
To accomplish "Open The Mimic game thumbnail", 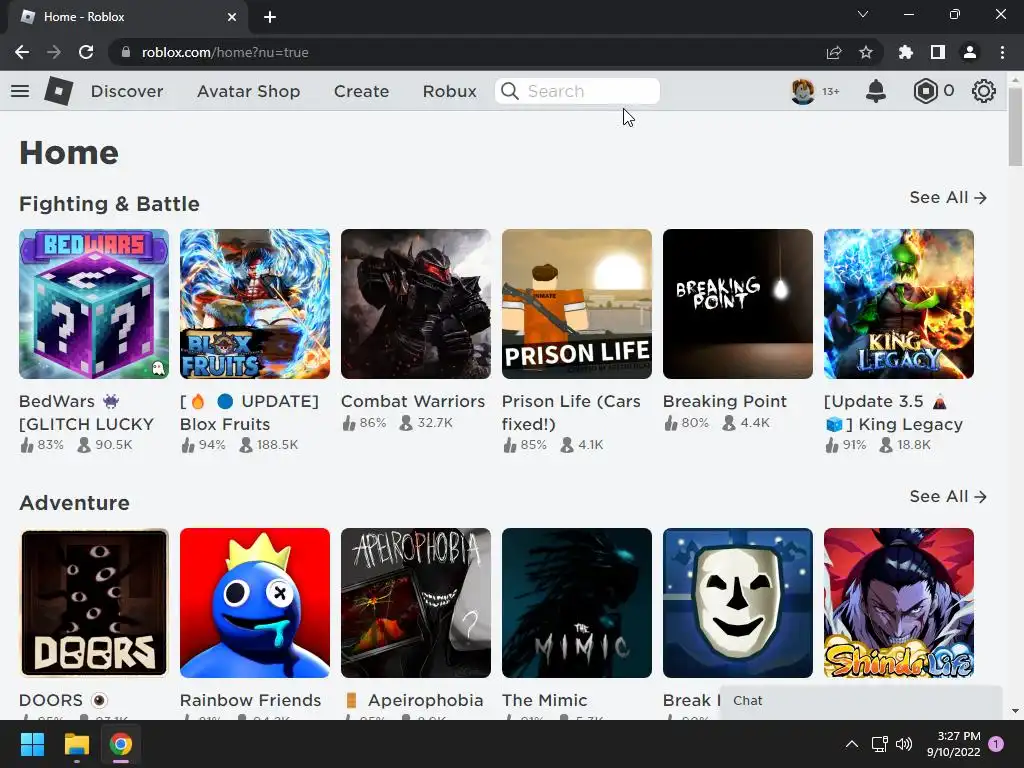I will pos(577,603).
